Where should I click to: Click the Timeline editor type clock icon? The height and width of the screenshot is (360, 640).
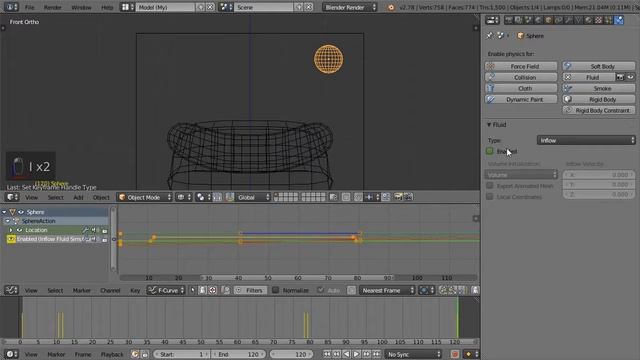[x=11, y=354]
